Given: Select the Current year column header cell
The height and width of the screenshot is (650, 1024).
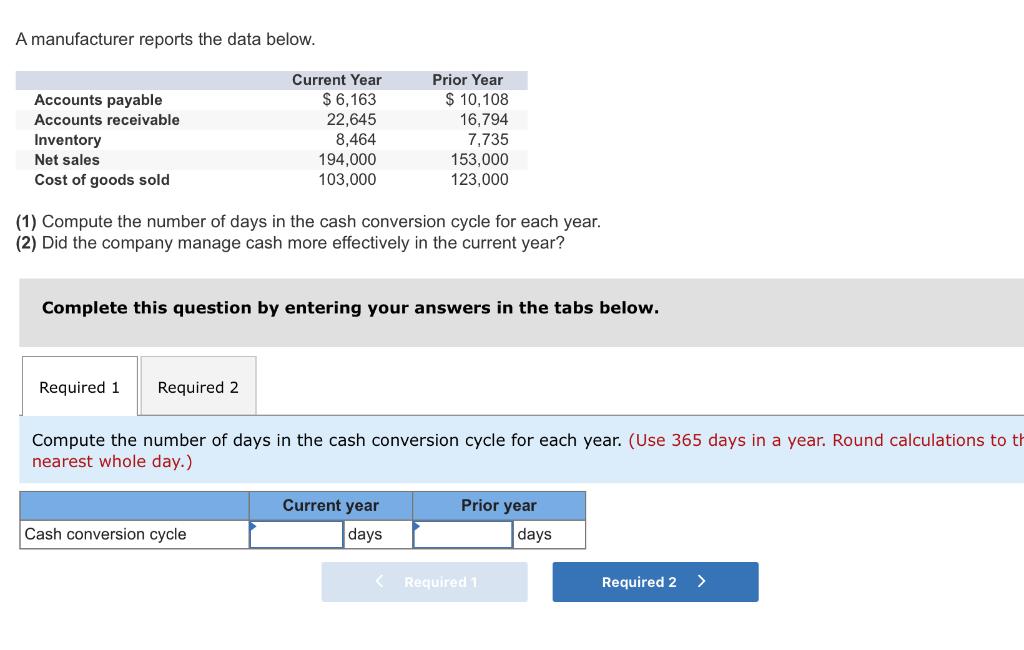Looking at the screenshot, I should pos(330,505).
